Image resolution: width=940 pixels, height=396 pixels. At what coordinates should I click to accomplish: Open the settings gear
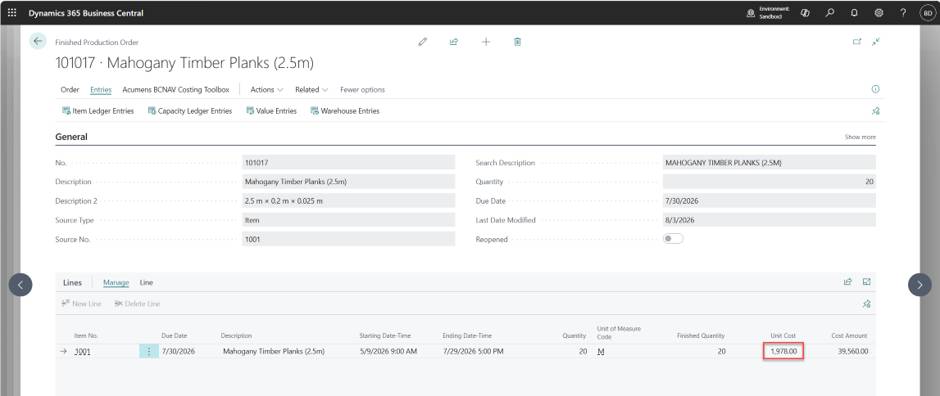pos(879,13)
